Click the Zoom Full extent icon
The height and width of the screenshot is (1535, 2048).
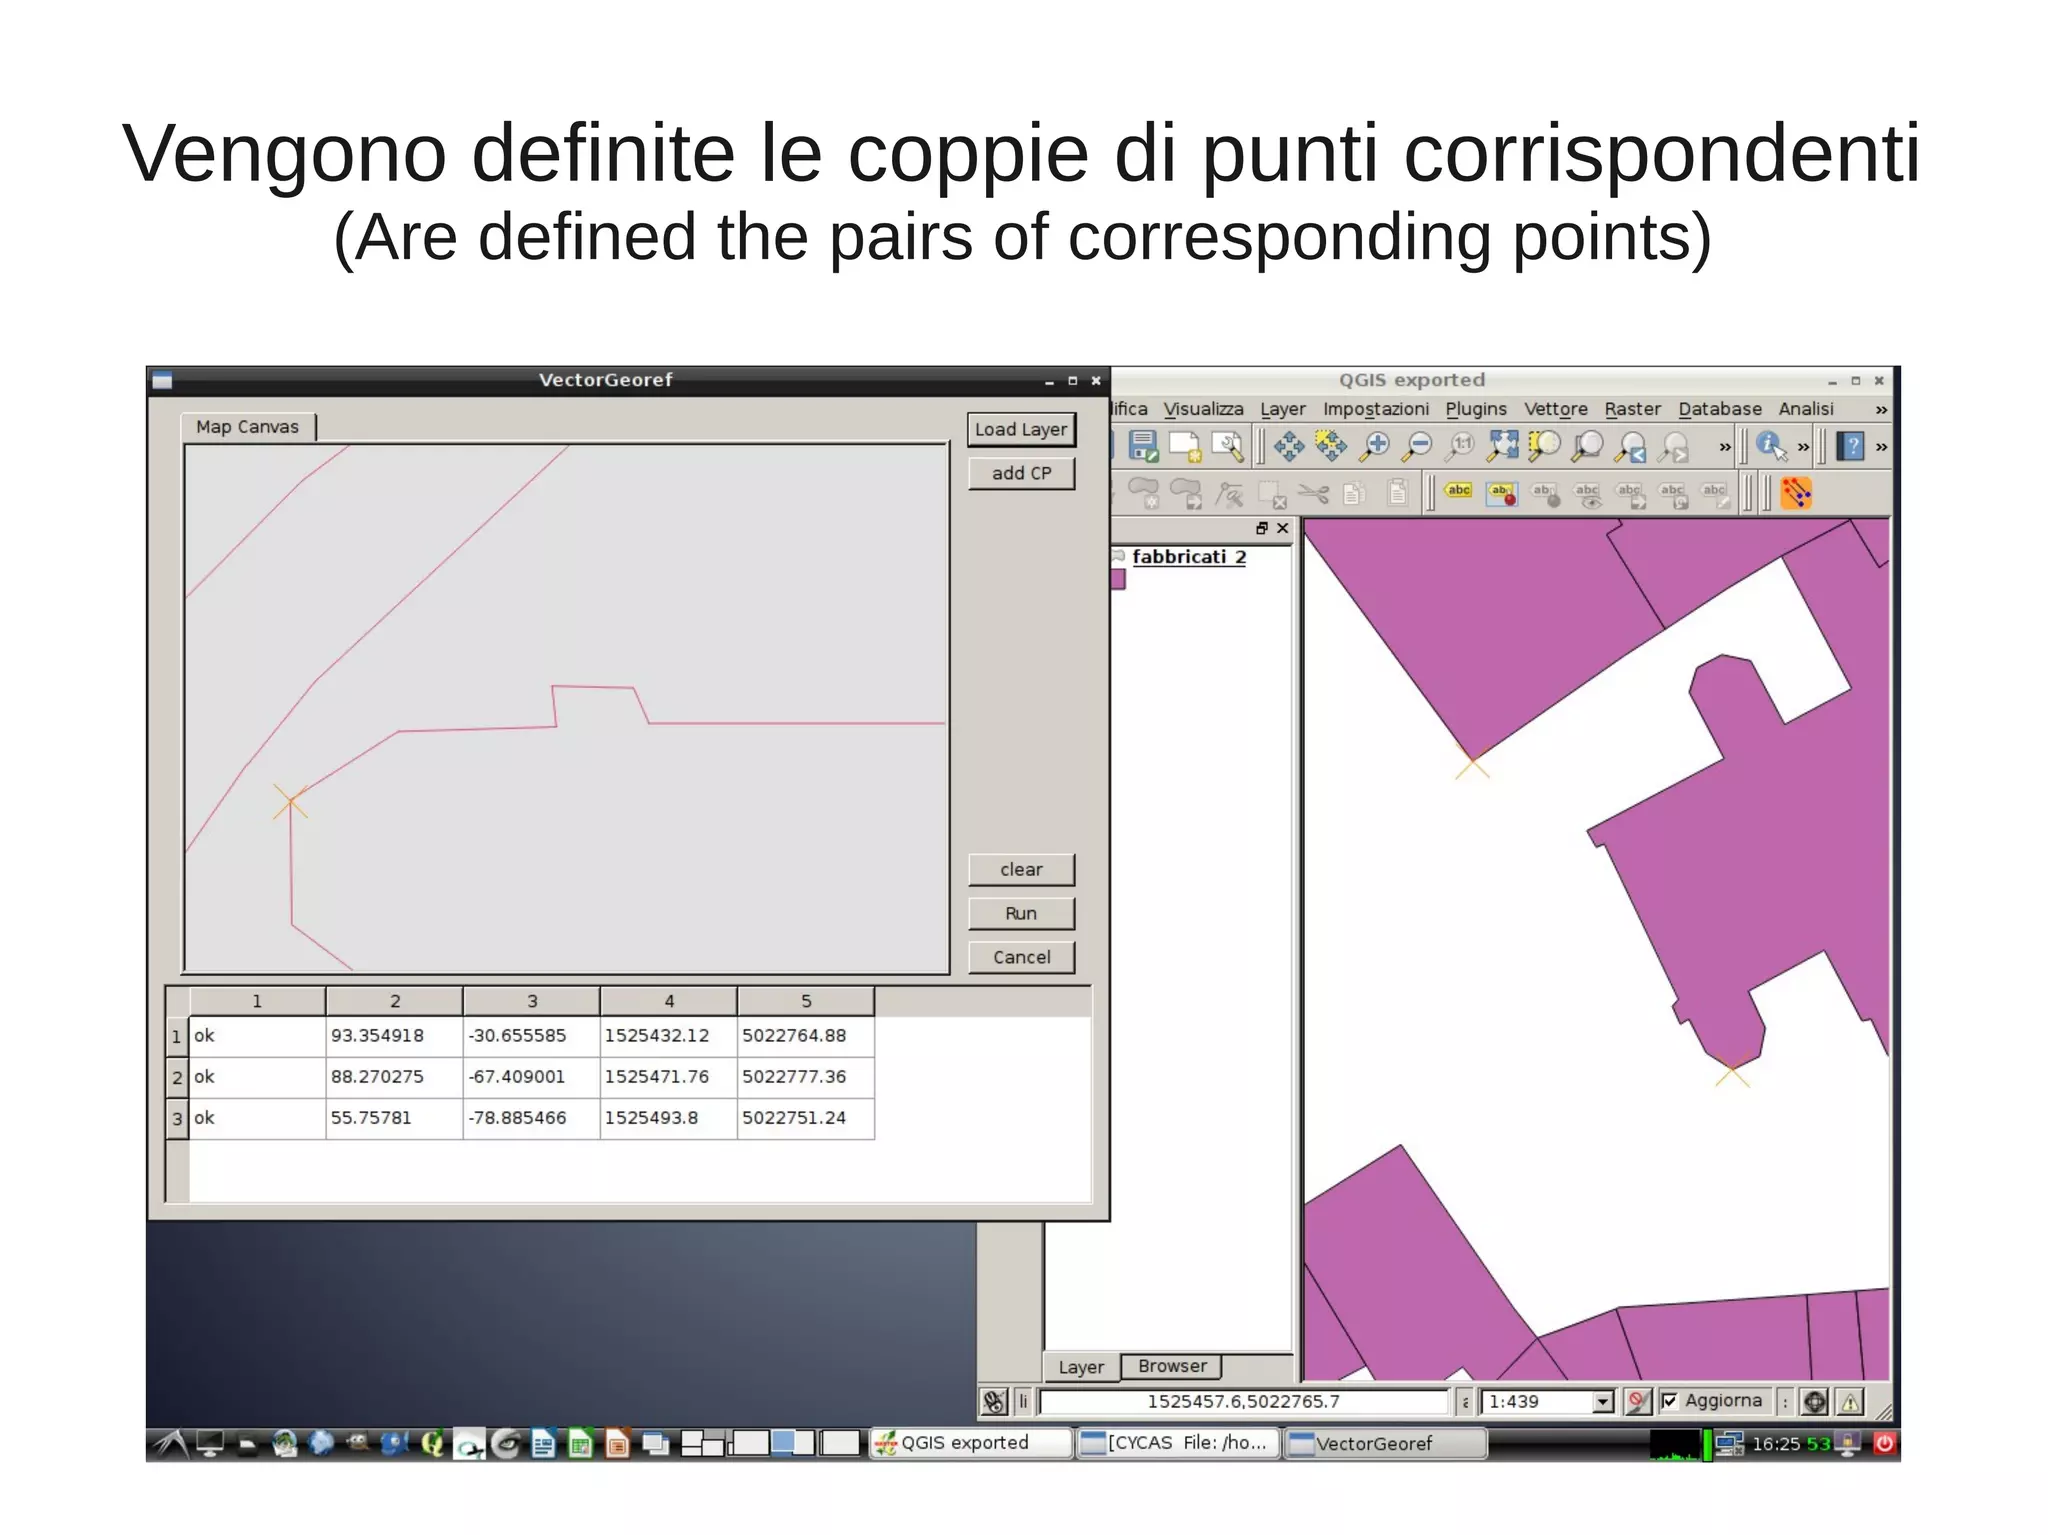1502,446
